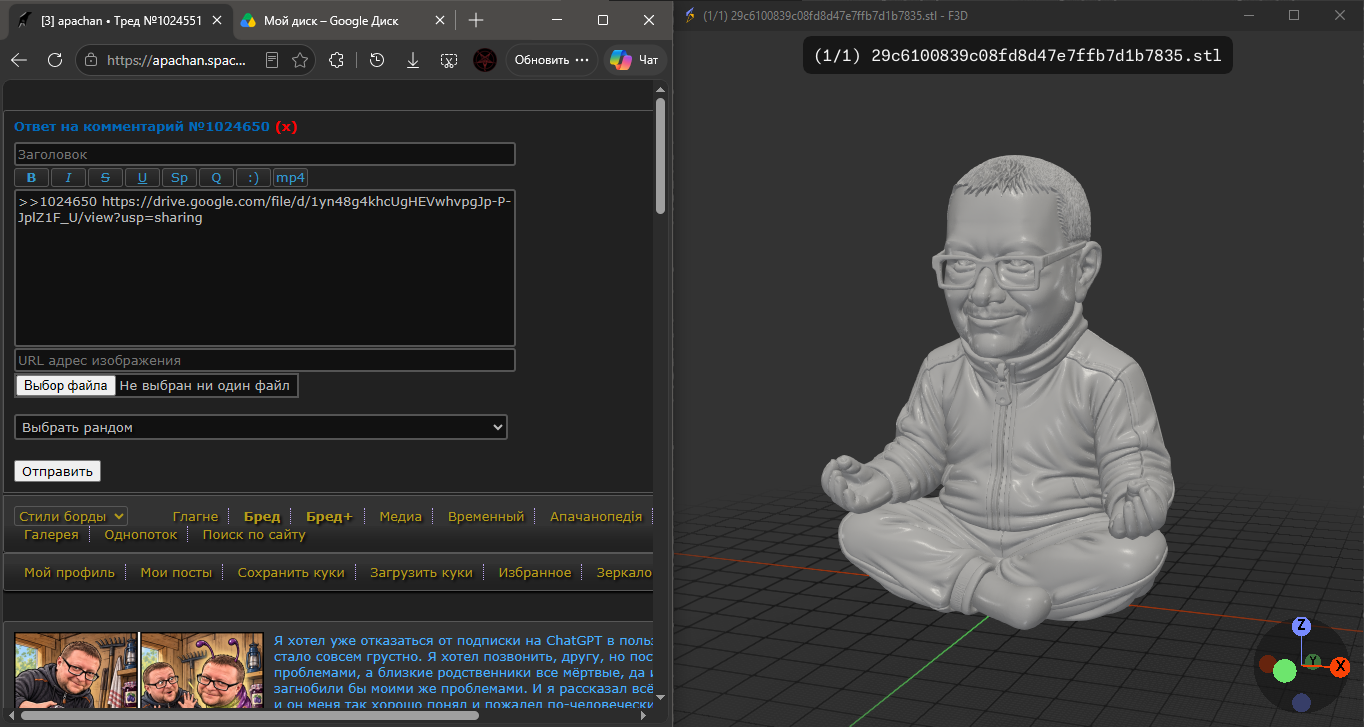Toggle italic I formatting button
Image resolution: width=1364 pixels, height=727 pixels.
[68, 178]
